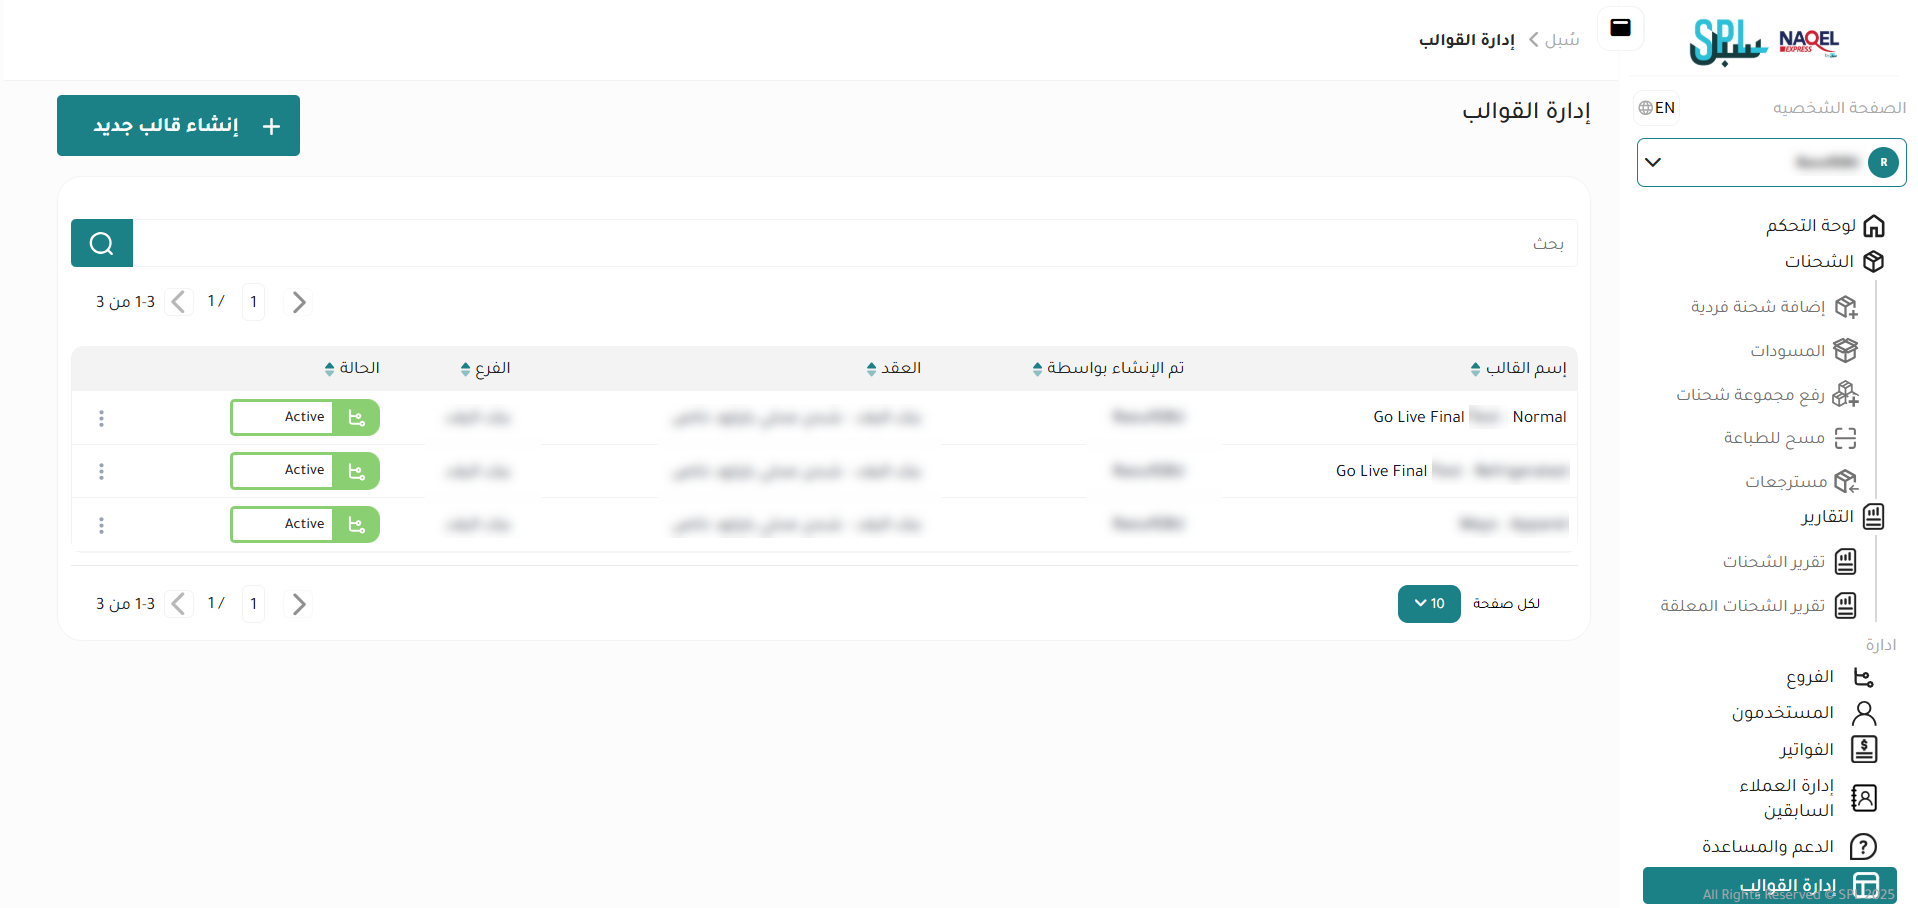1918x908 pixels.
Task: Sort table by template name column
Action: (1519, 369)
